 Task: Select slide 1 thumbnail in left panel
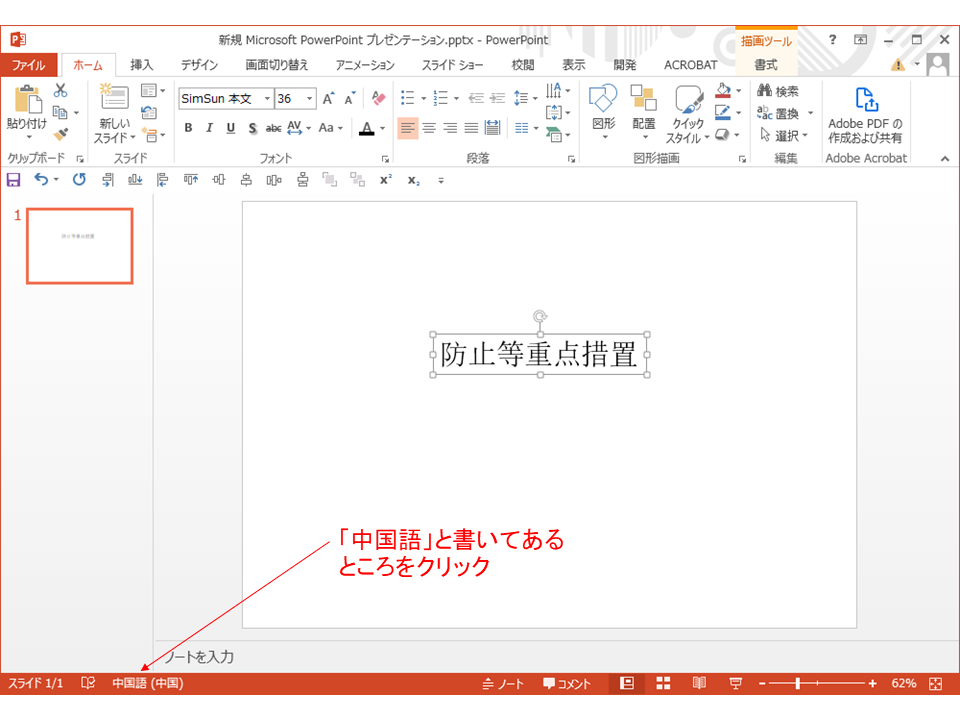point(79,246)
